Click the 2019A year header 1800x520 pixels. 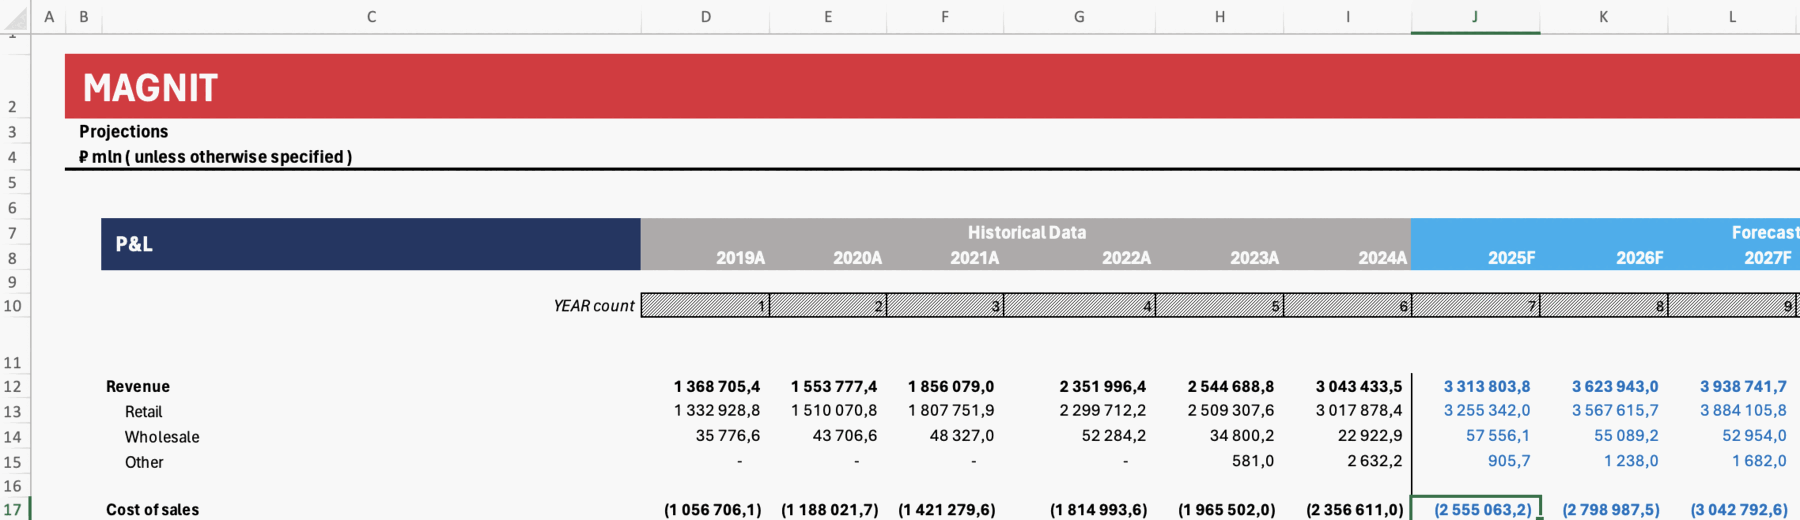click(740, 258)
